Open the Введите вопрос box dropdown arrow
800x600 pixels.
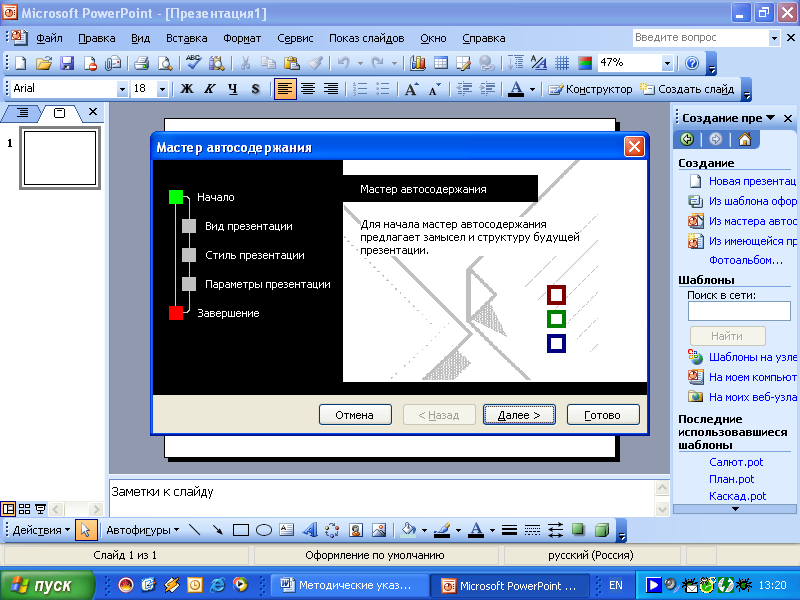[774, 38]
